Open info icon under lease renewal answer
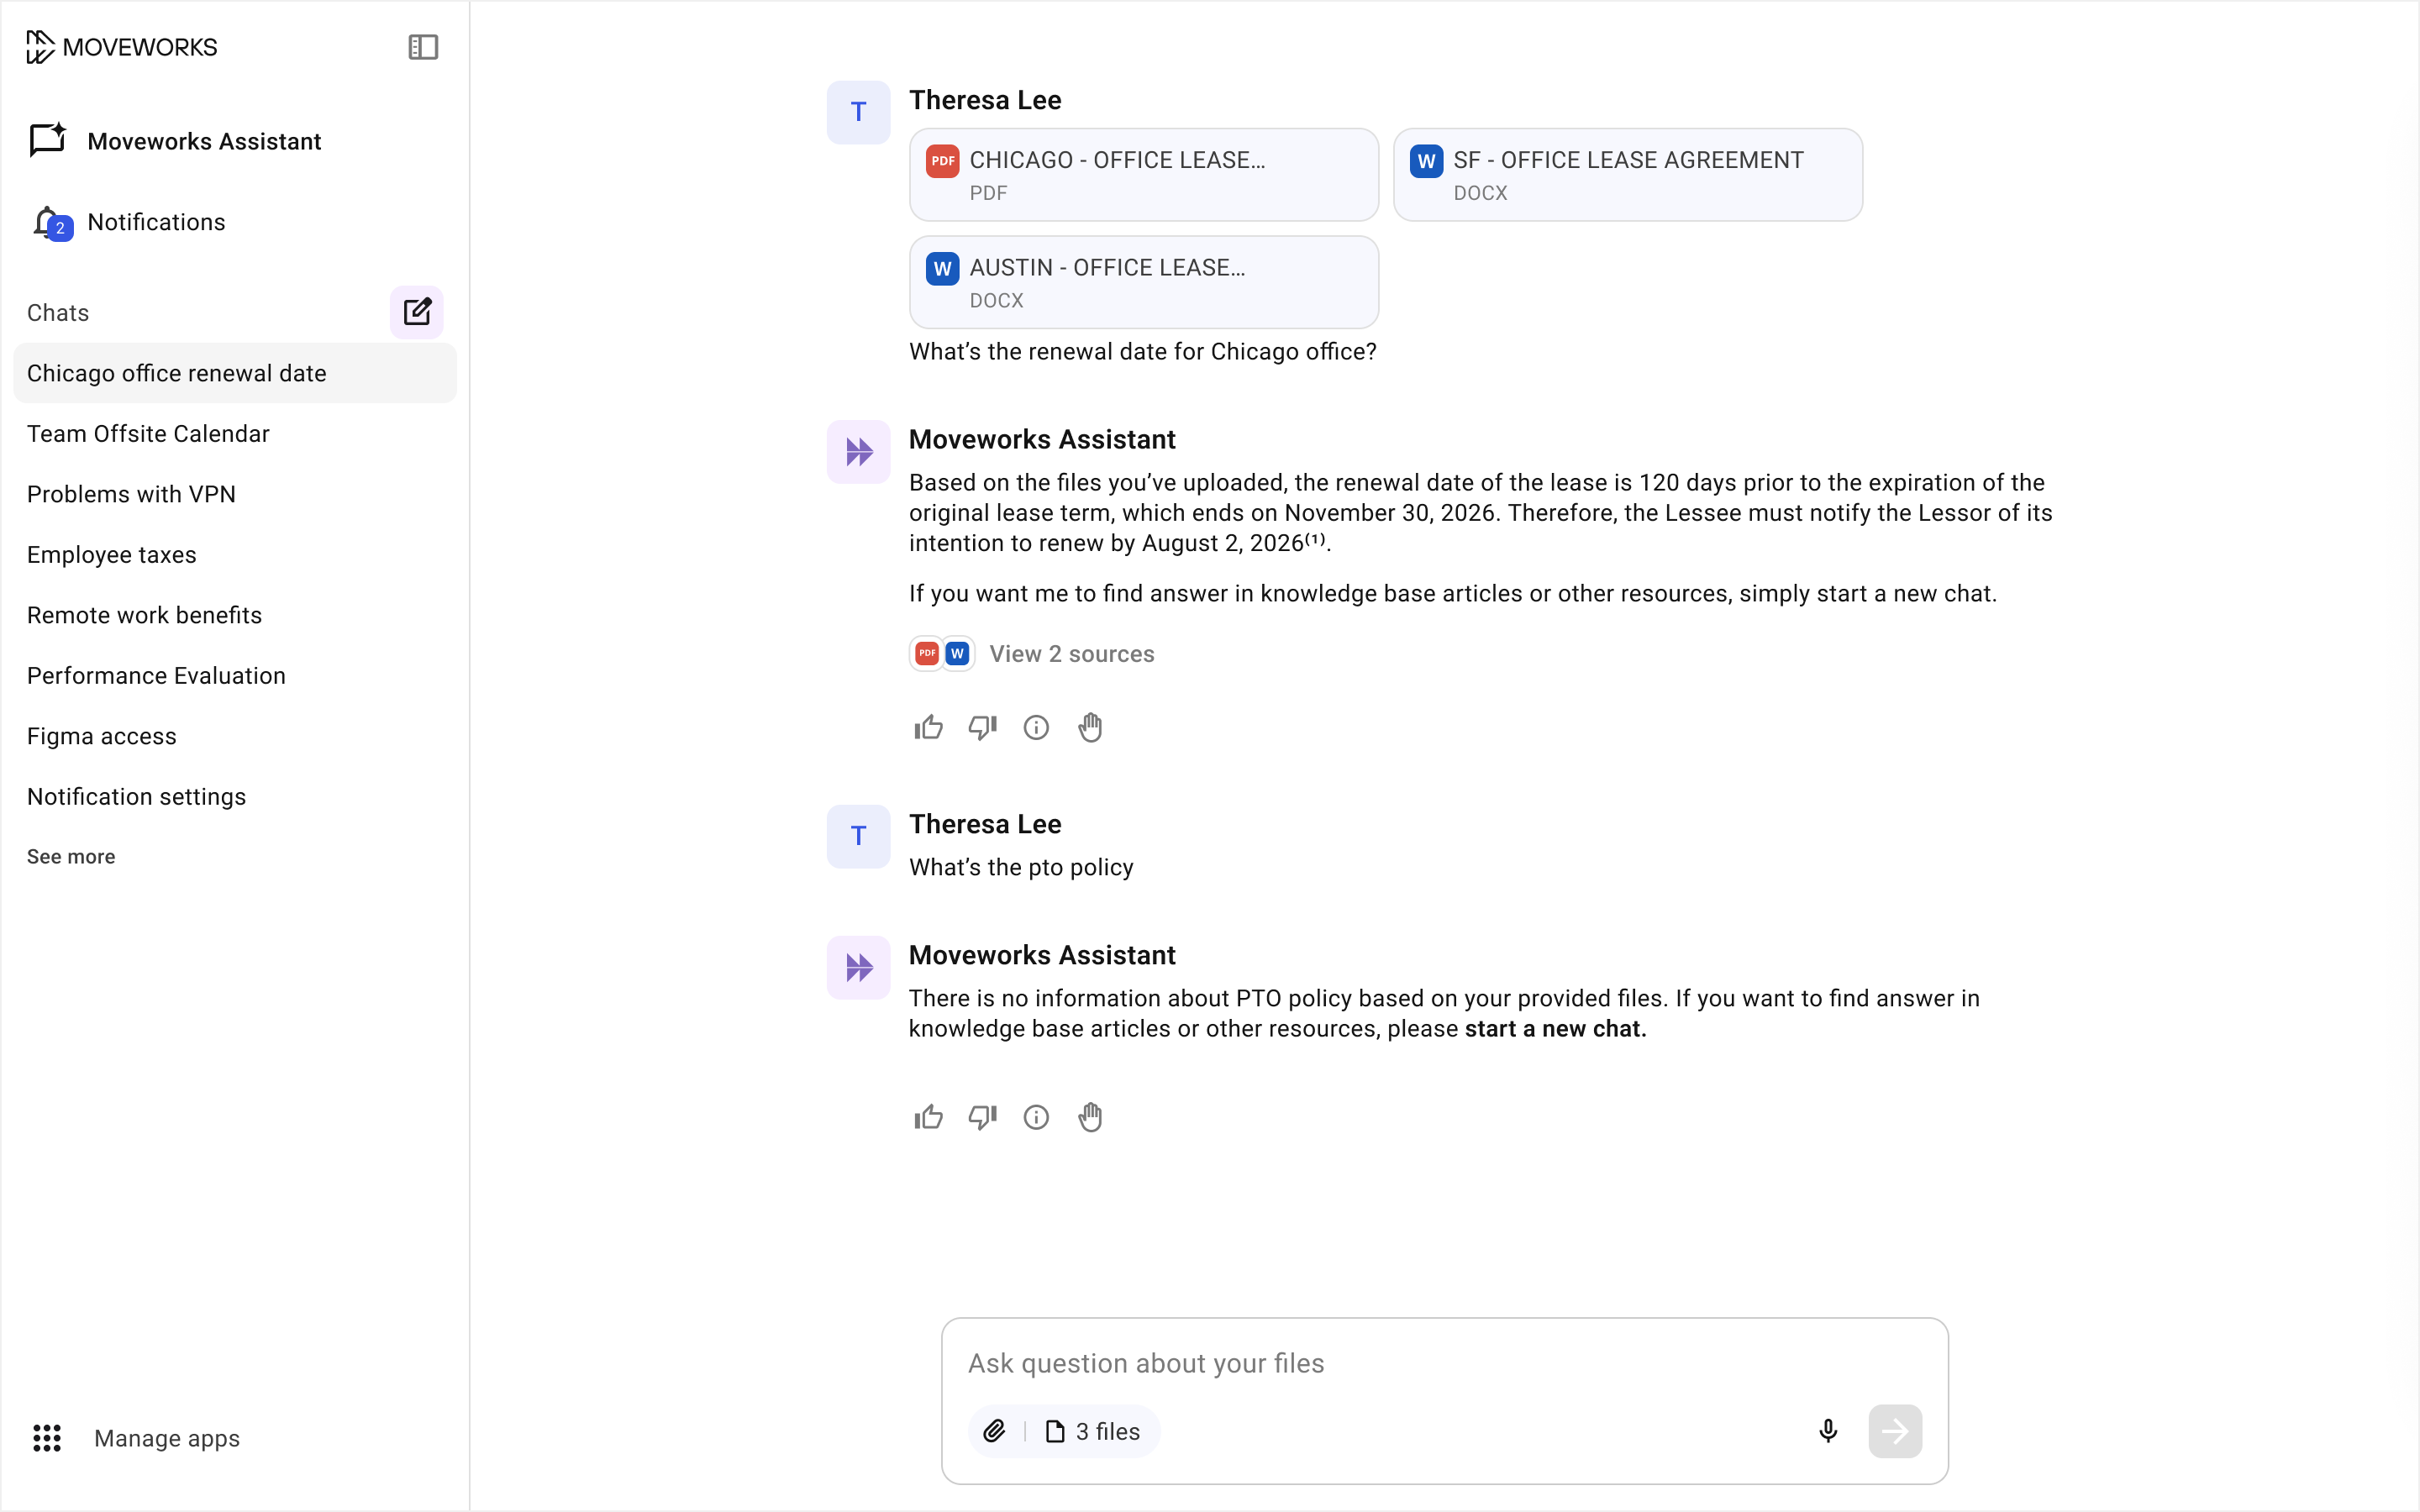Screen dimensions: 2420x1512 click(1036, 727)
